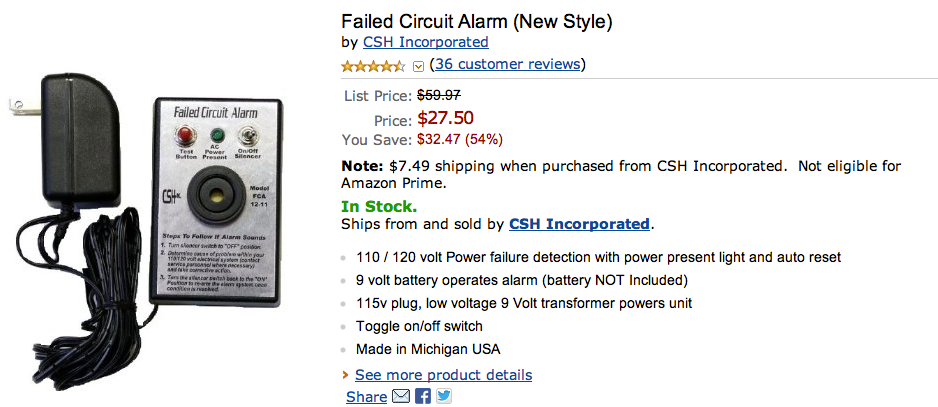Click the red Test Button in product photo
The image size is (938, 407).
[186, 135]
